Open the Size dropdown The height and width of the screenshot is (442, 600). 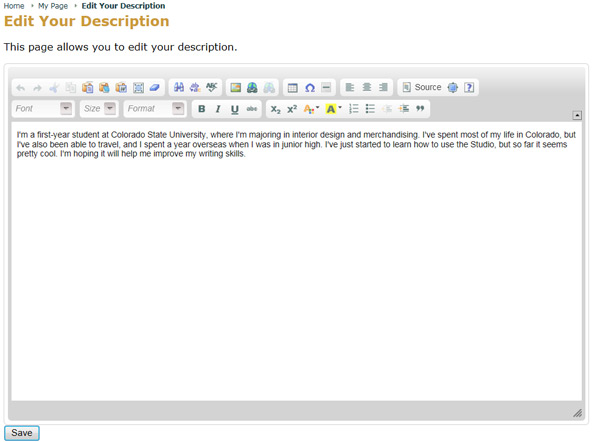click(x=99, y=109)
